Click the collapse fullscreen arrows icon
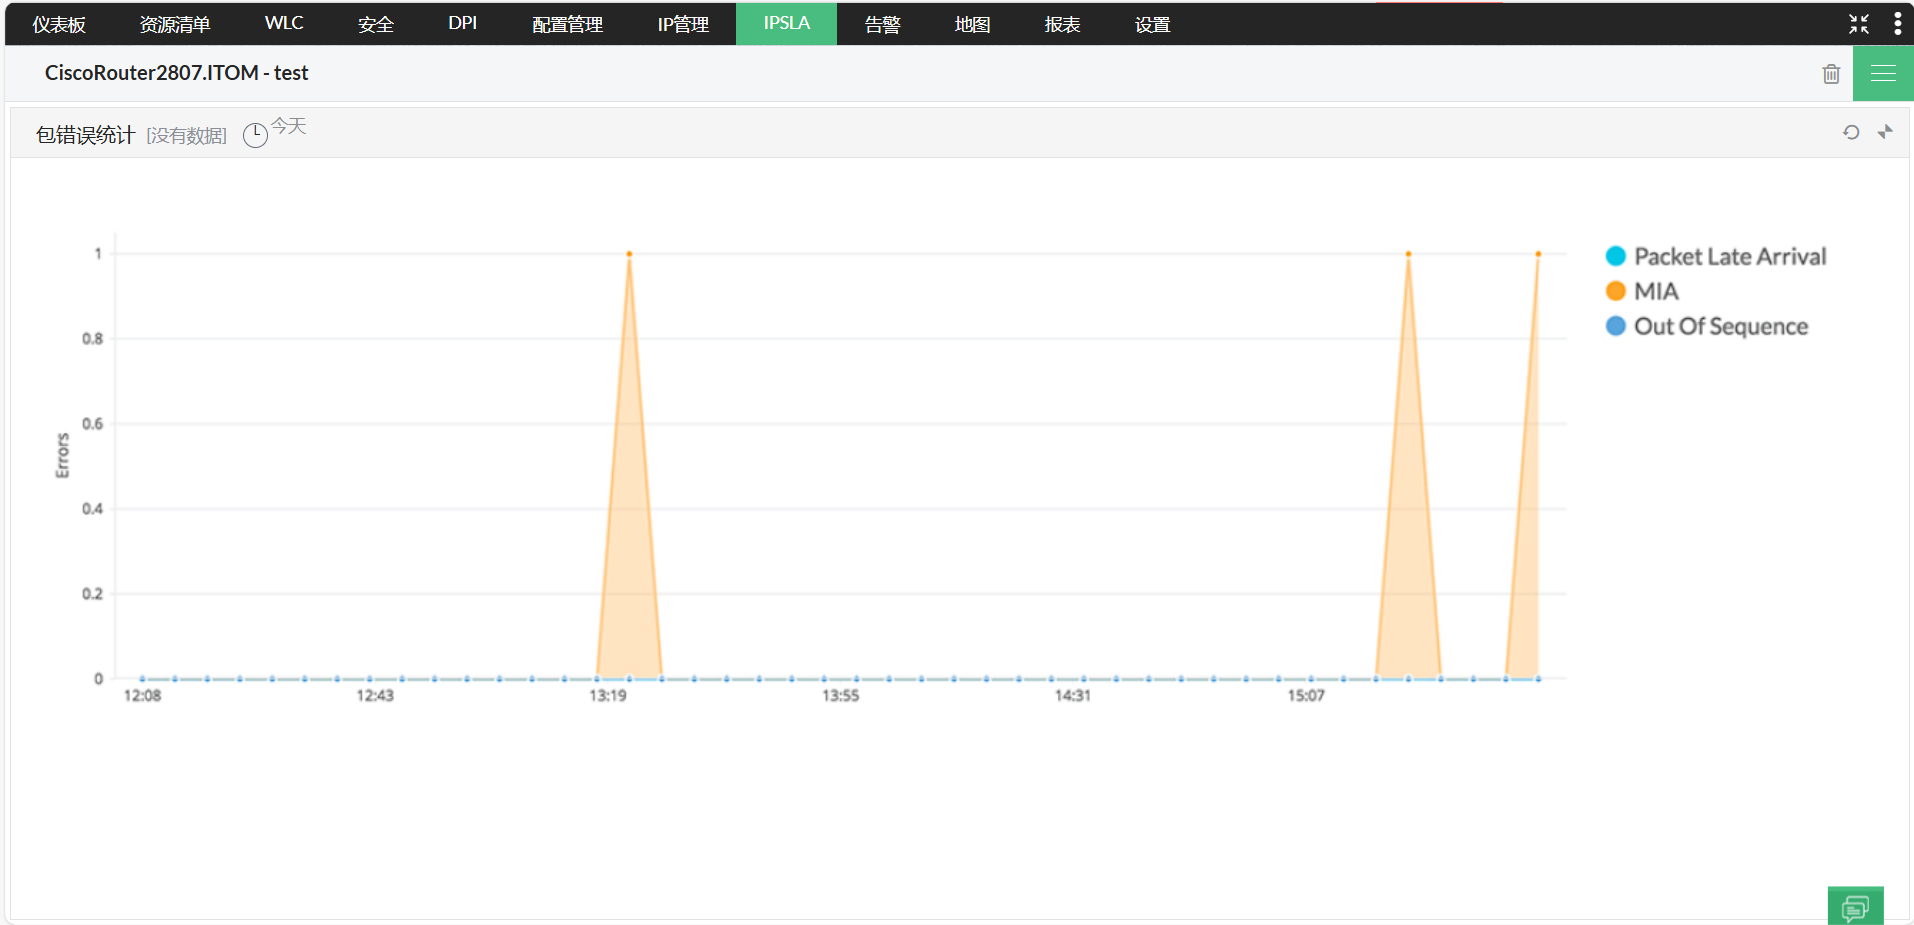The image size is (1914, 925). 1859,24
